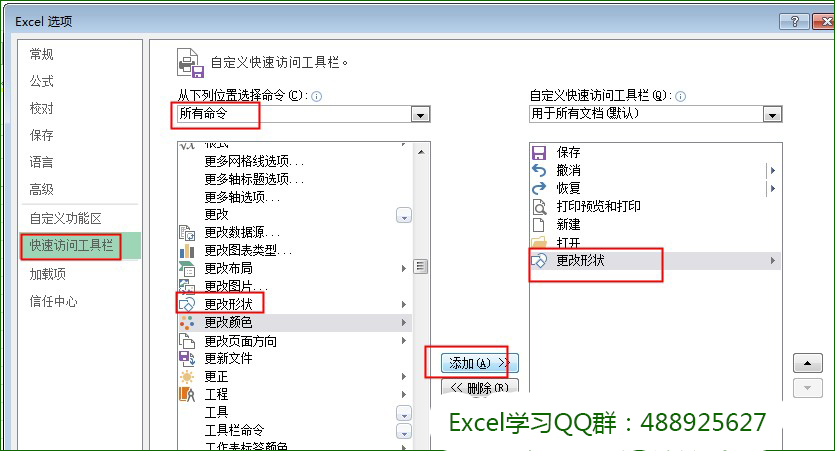Viewport: 835px width, 451px height.
Task: Open the dropdown indicator beside 工具栏命令
Action: coord(404,431)
